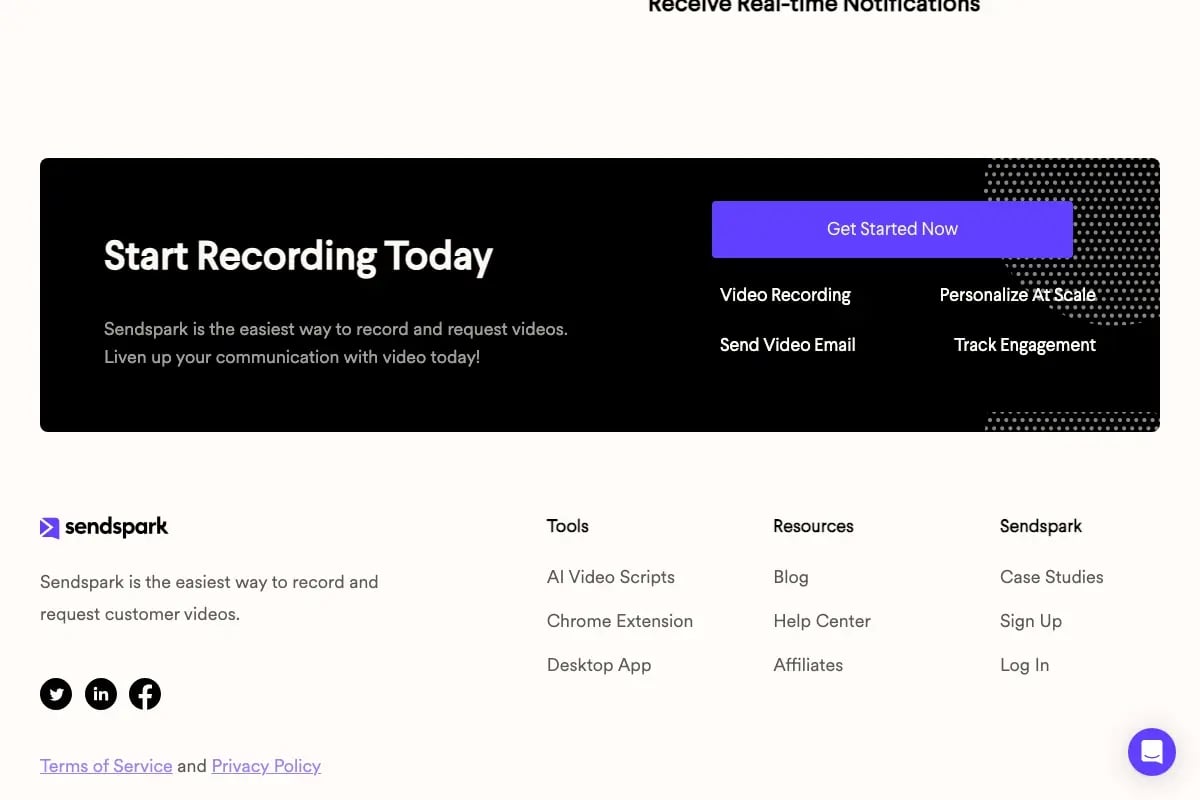
Task: Click 'Liven up your communication with video today!'
Action: tap(292, 357)
